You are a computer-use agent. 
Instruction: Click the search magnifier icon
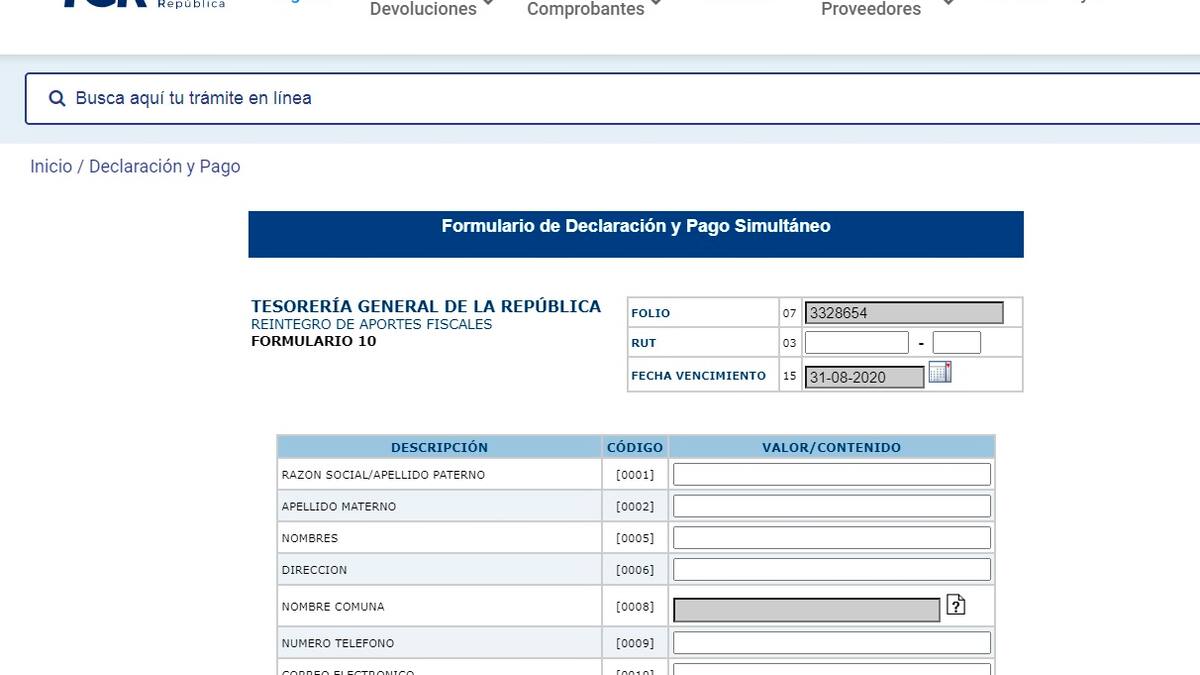pyautogui.click(x=57, y=98)
